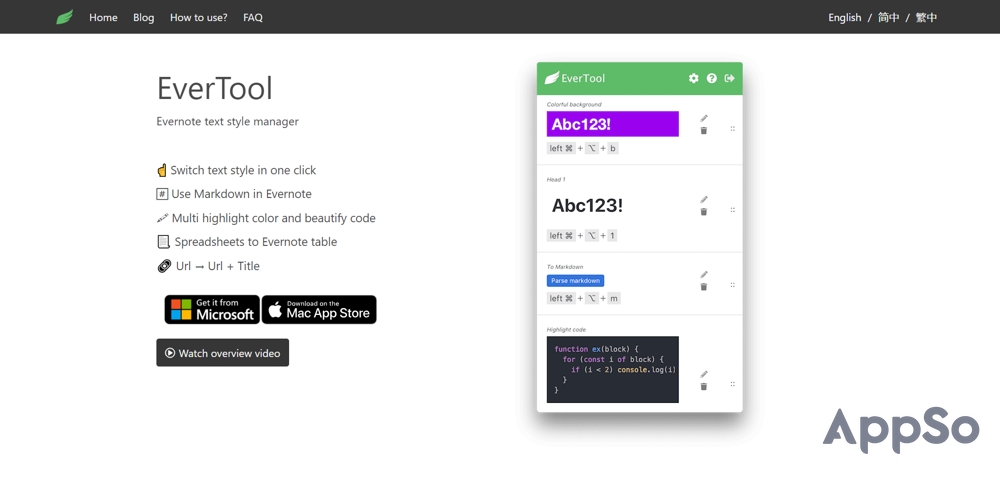The image size is (1000, 479).
Task: Click the purple Abc123! color preview
Action: click(612, 124)
